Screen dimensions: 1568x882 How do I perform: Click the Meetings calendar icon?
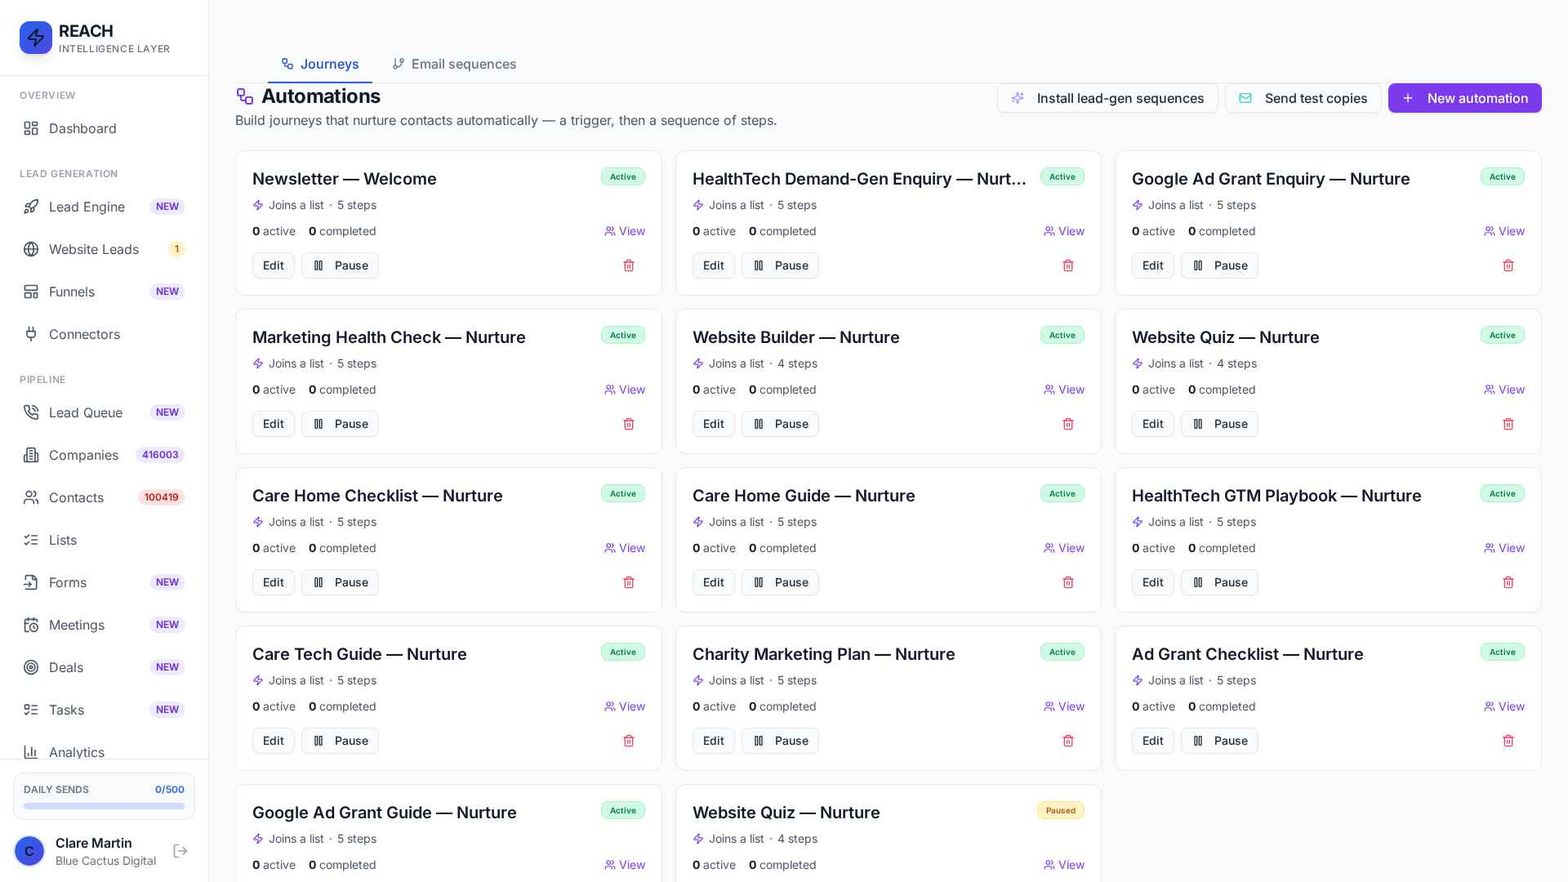coord(31,625)
